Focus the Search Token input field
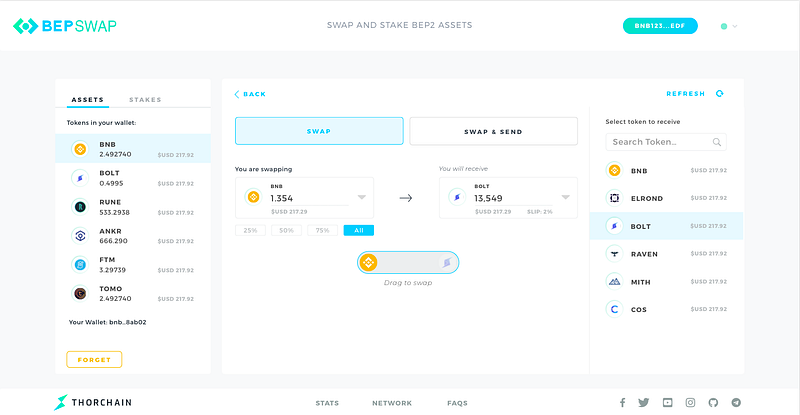The width and height of the screenshot is (800, 415). 660,142
